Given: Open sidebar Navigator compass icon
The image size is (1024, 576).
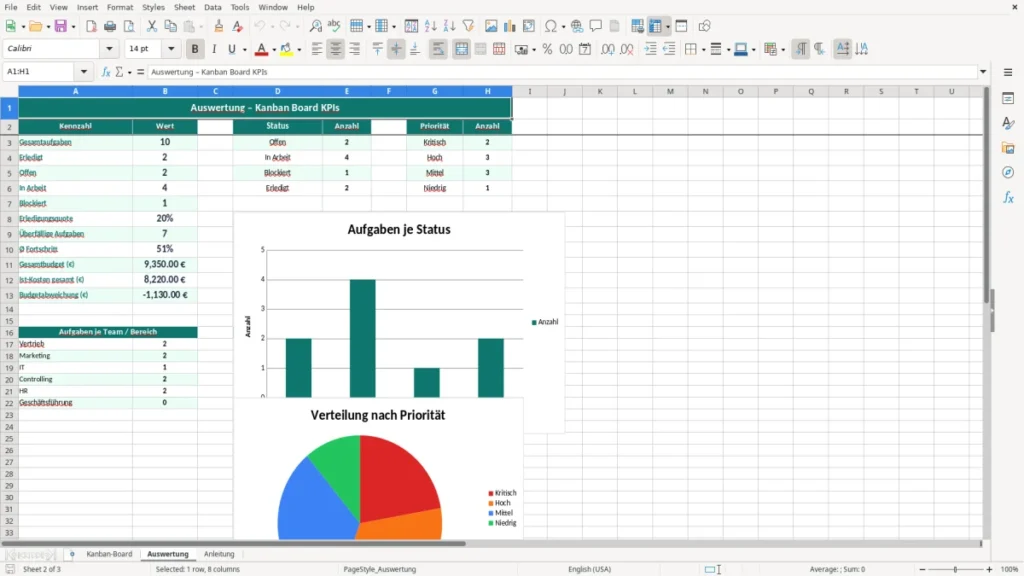Looking at the screenshot, I should tap(1008, 172).
